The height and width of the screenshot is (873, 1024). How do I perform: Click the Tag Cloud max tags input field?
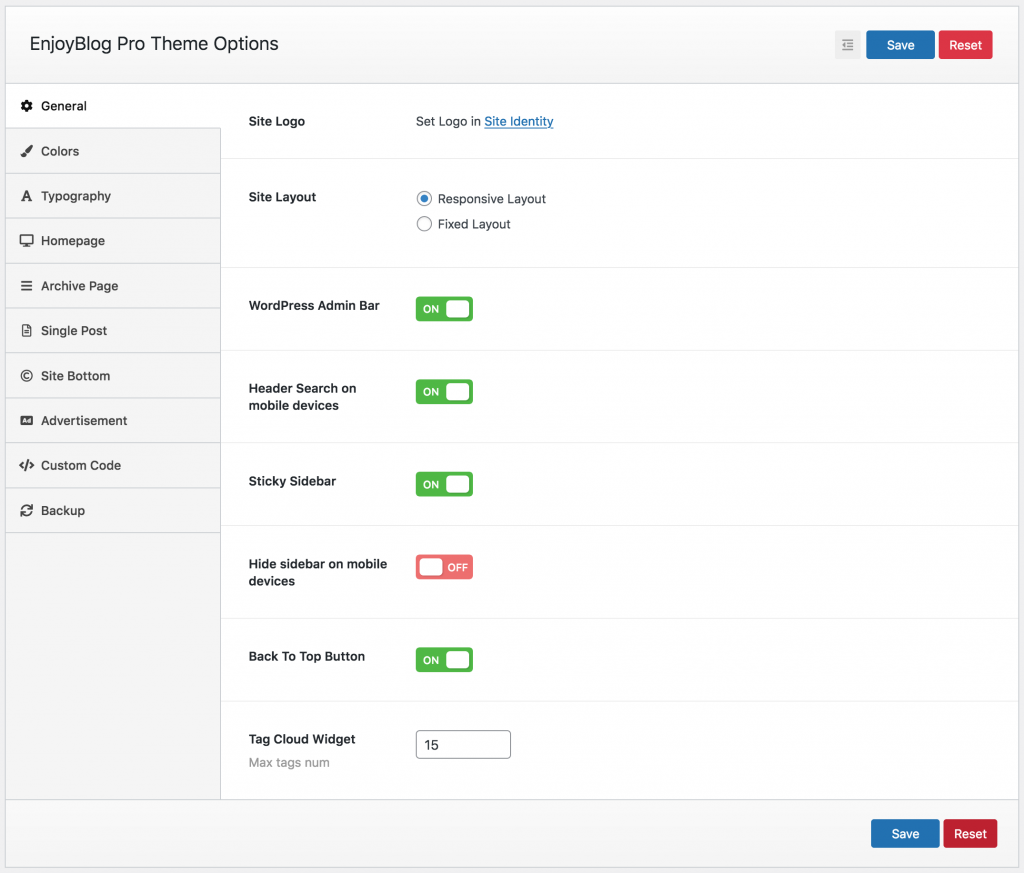(462, 744)
